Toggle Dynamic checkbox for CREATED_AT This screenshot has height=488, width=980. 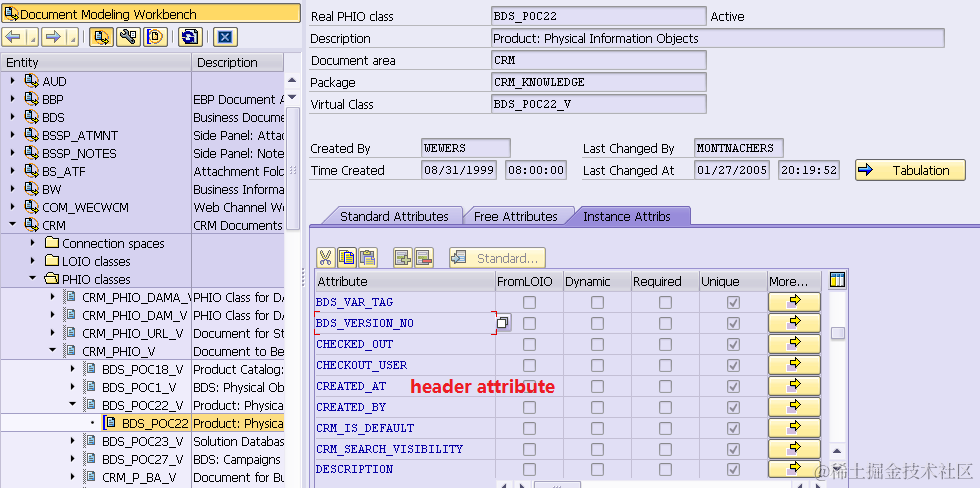tap(598, 386)
